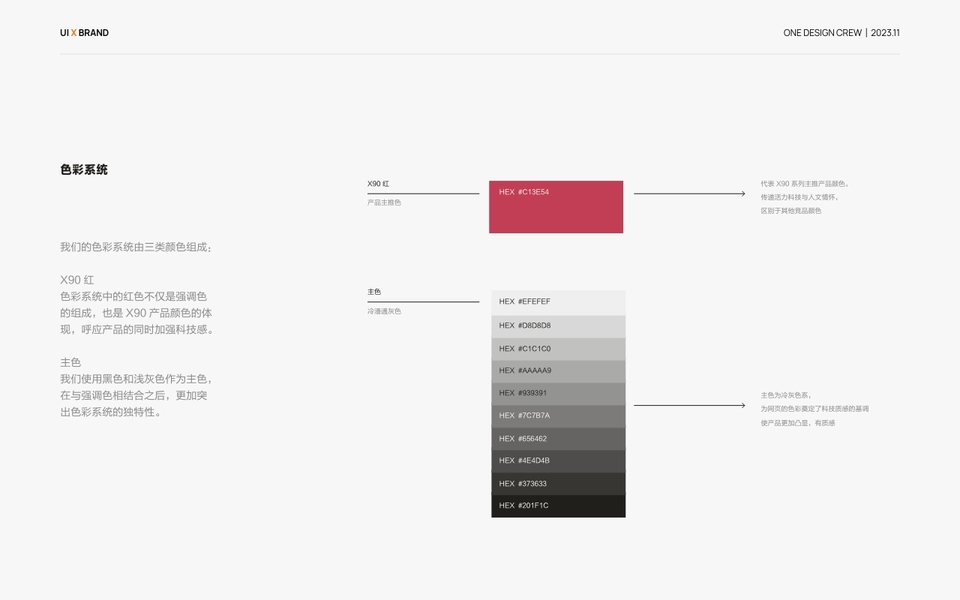Click the 我们的色彩系统由三类颜色组成 line
This screenshot has width=960, height=600.
tap(136, 247)
